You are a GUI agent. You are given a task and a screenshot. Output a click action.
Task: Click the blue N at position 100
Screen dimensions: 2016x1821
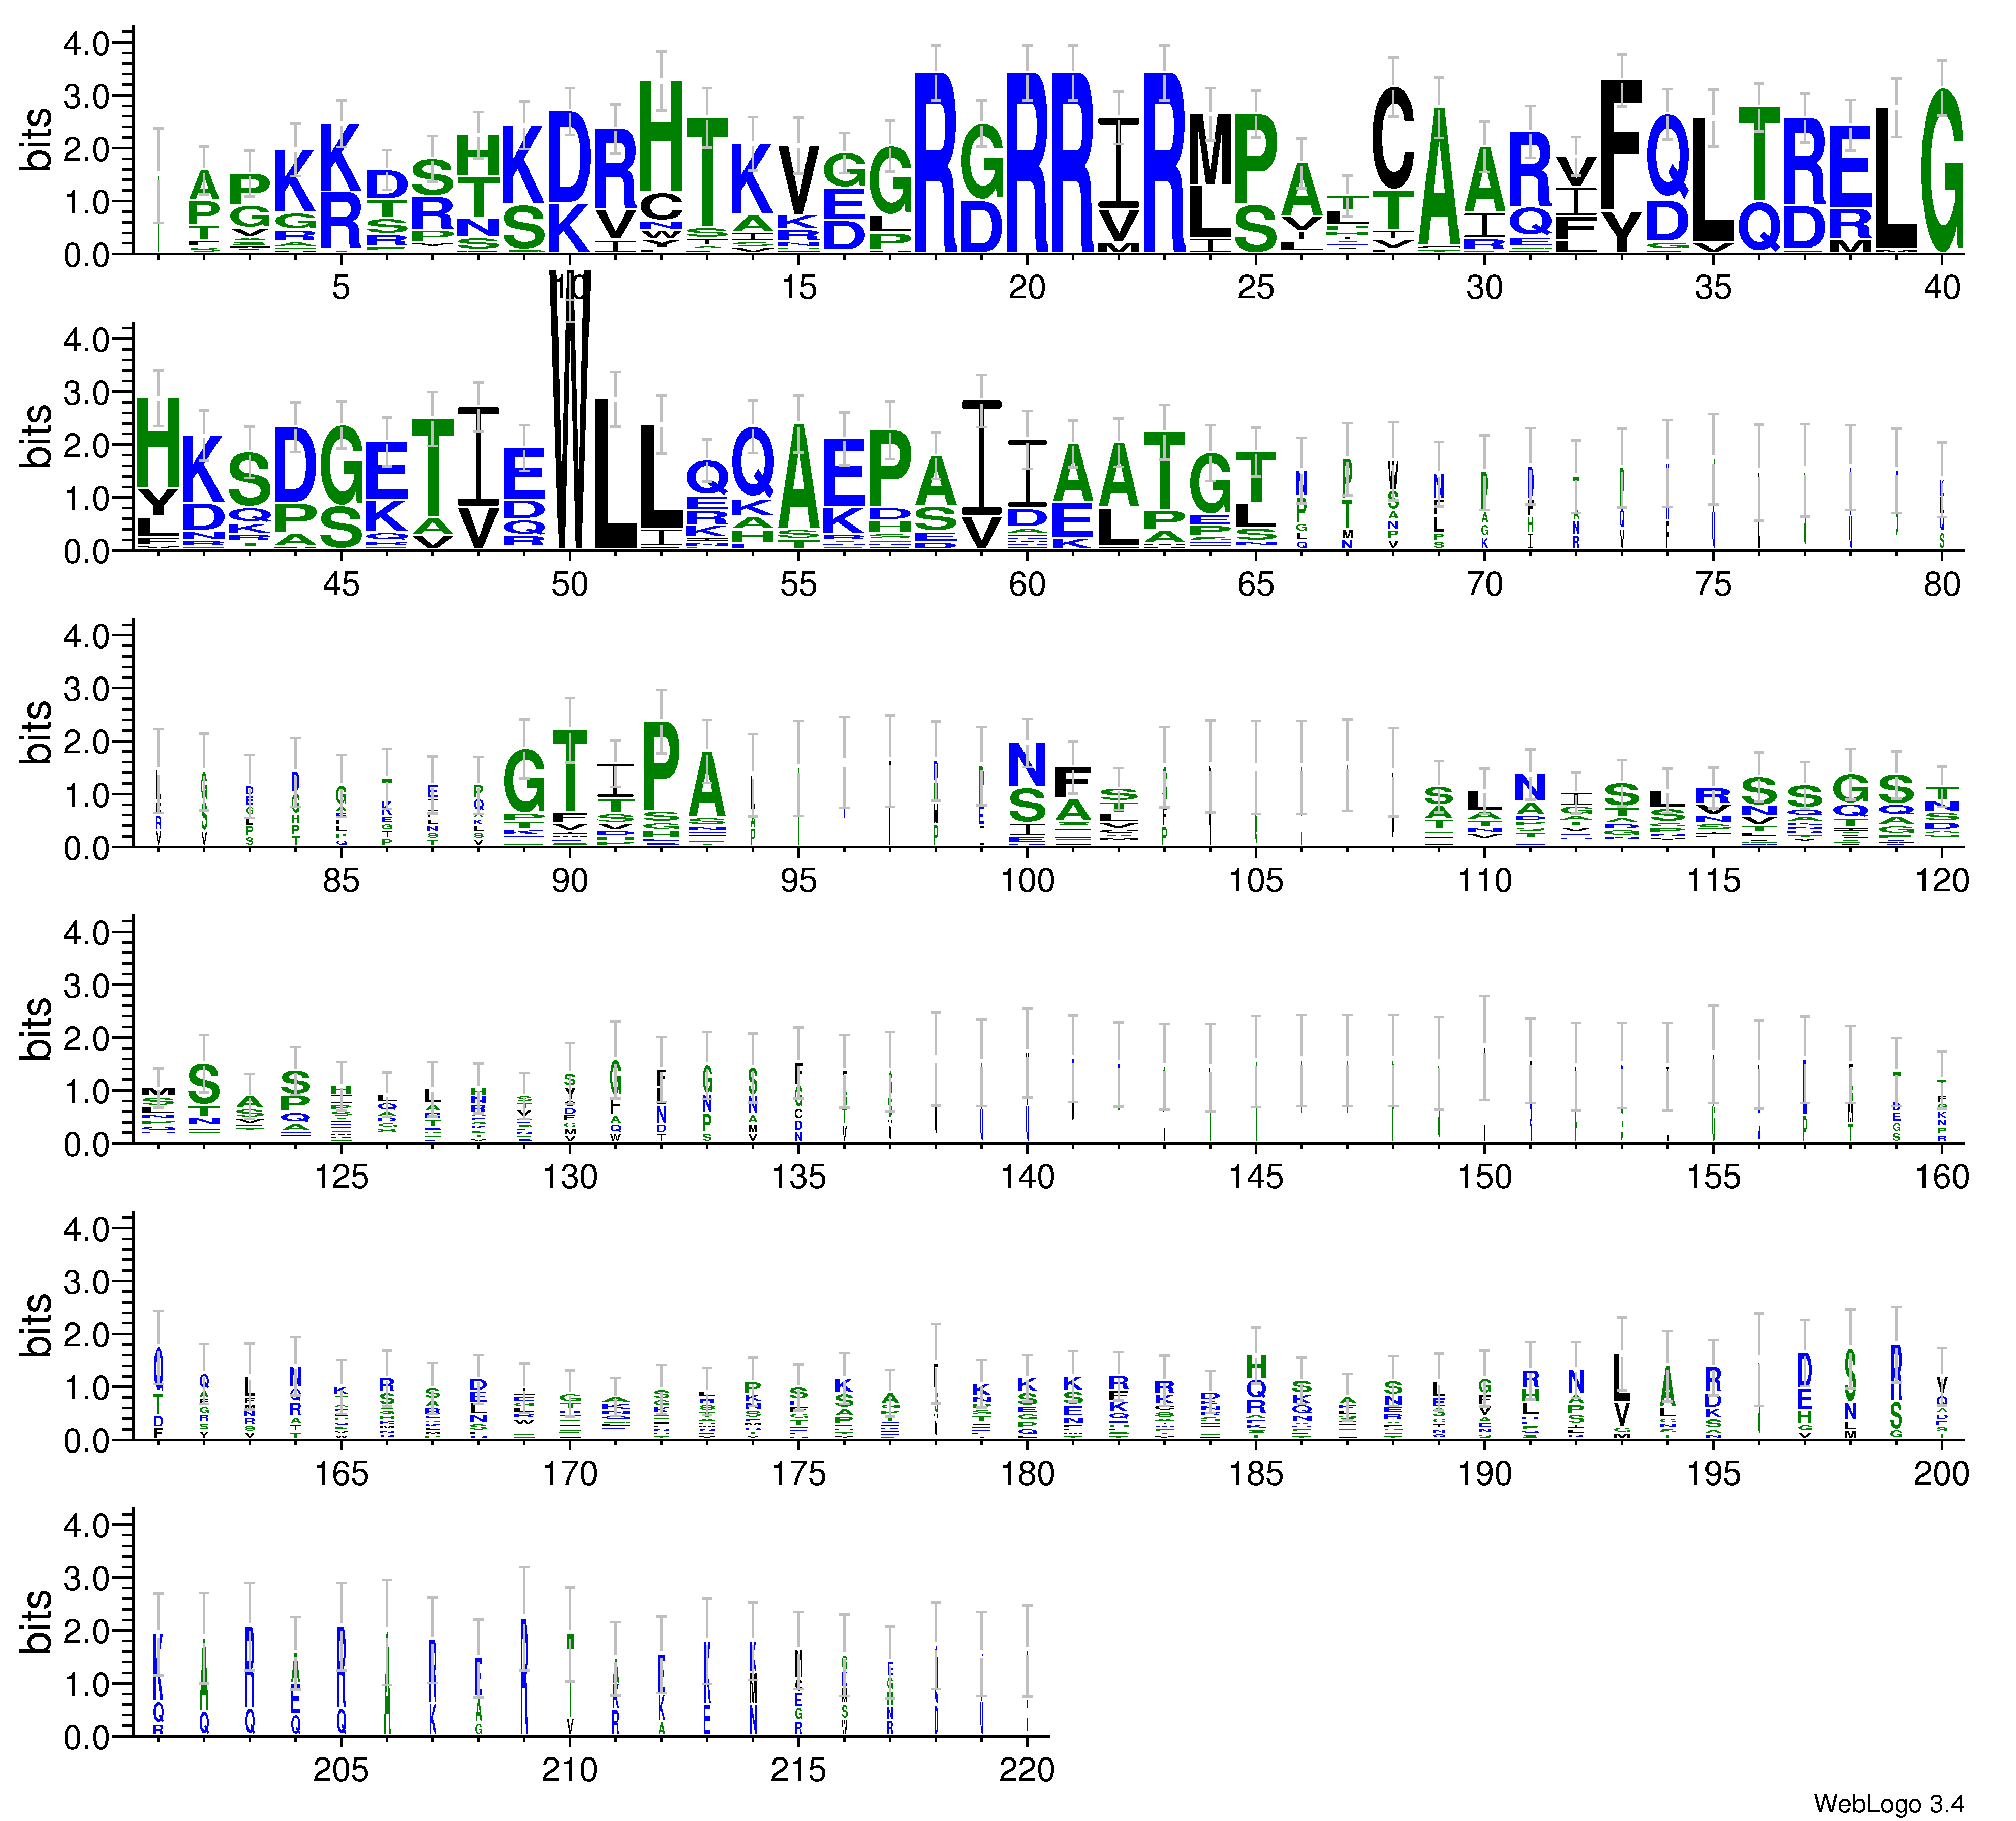tap(1027, 765)
